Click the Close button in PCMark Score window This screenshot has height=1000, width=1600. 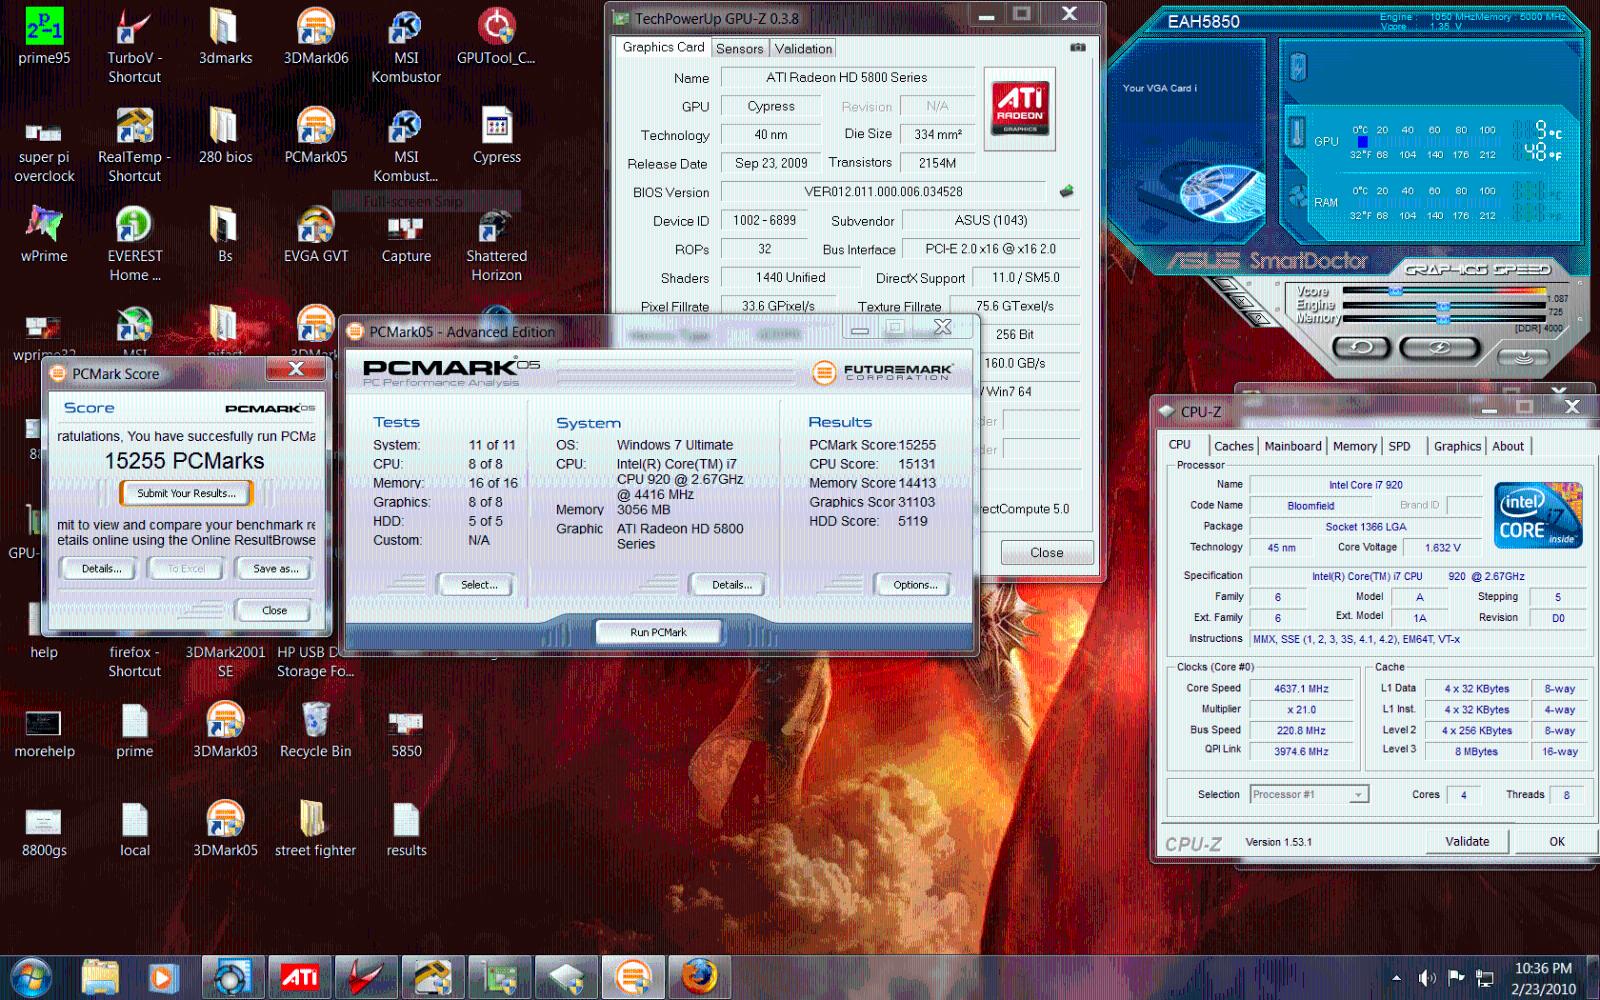coord(274,610)
